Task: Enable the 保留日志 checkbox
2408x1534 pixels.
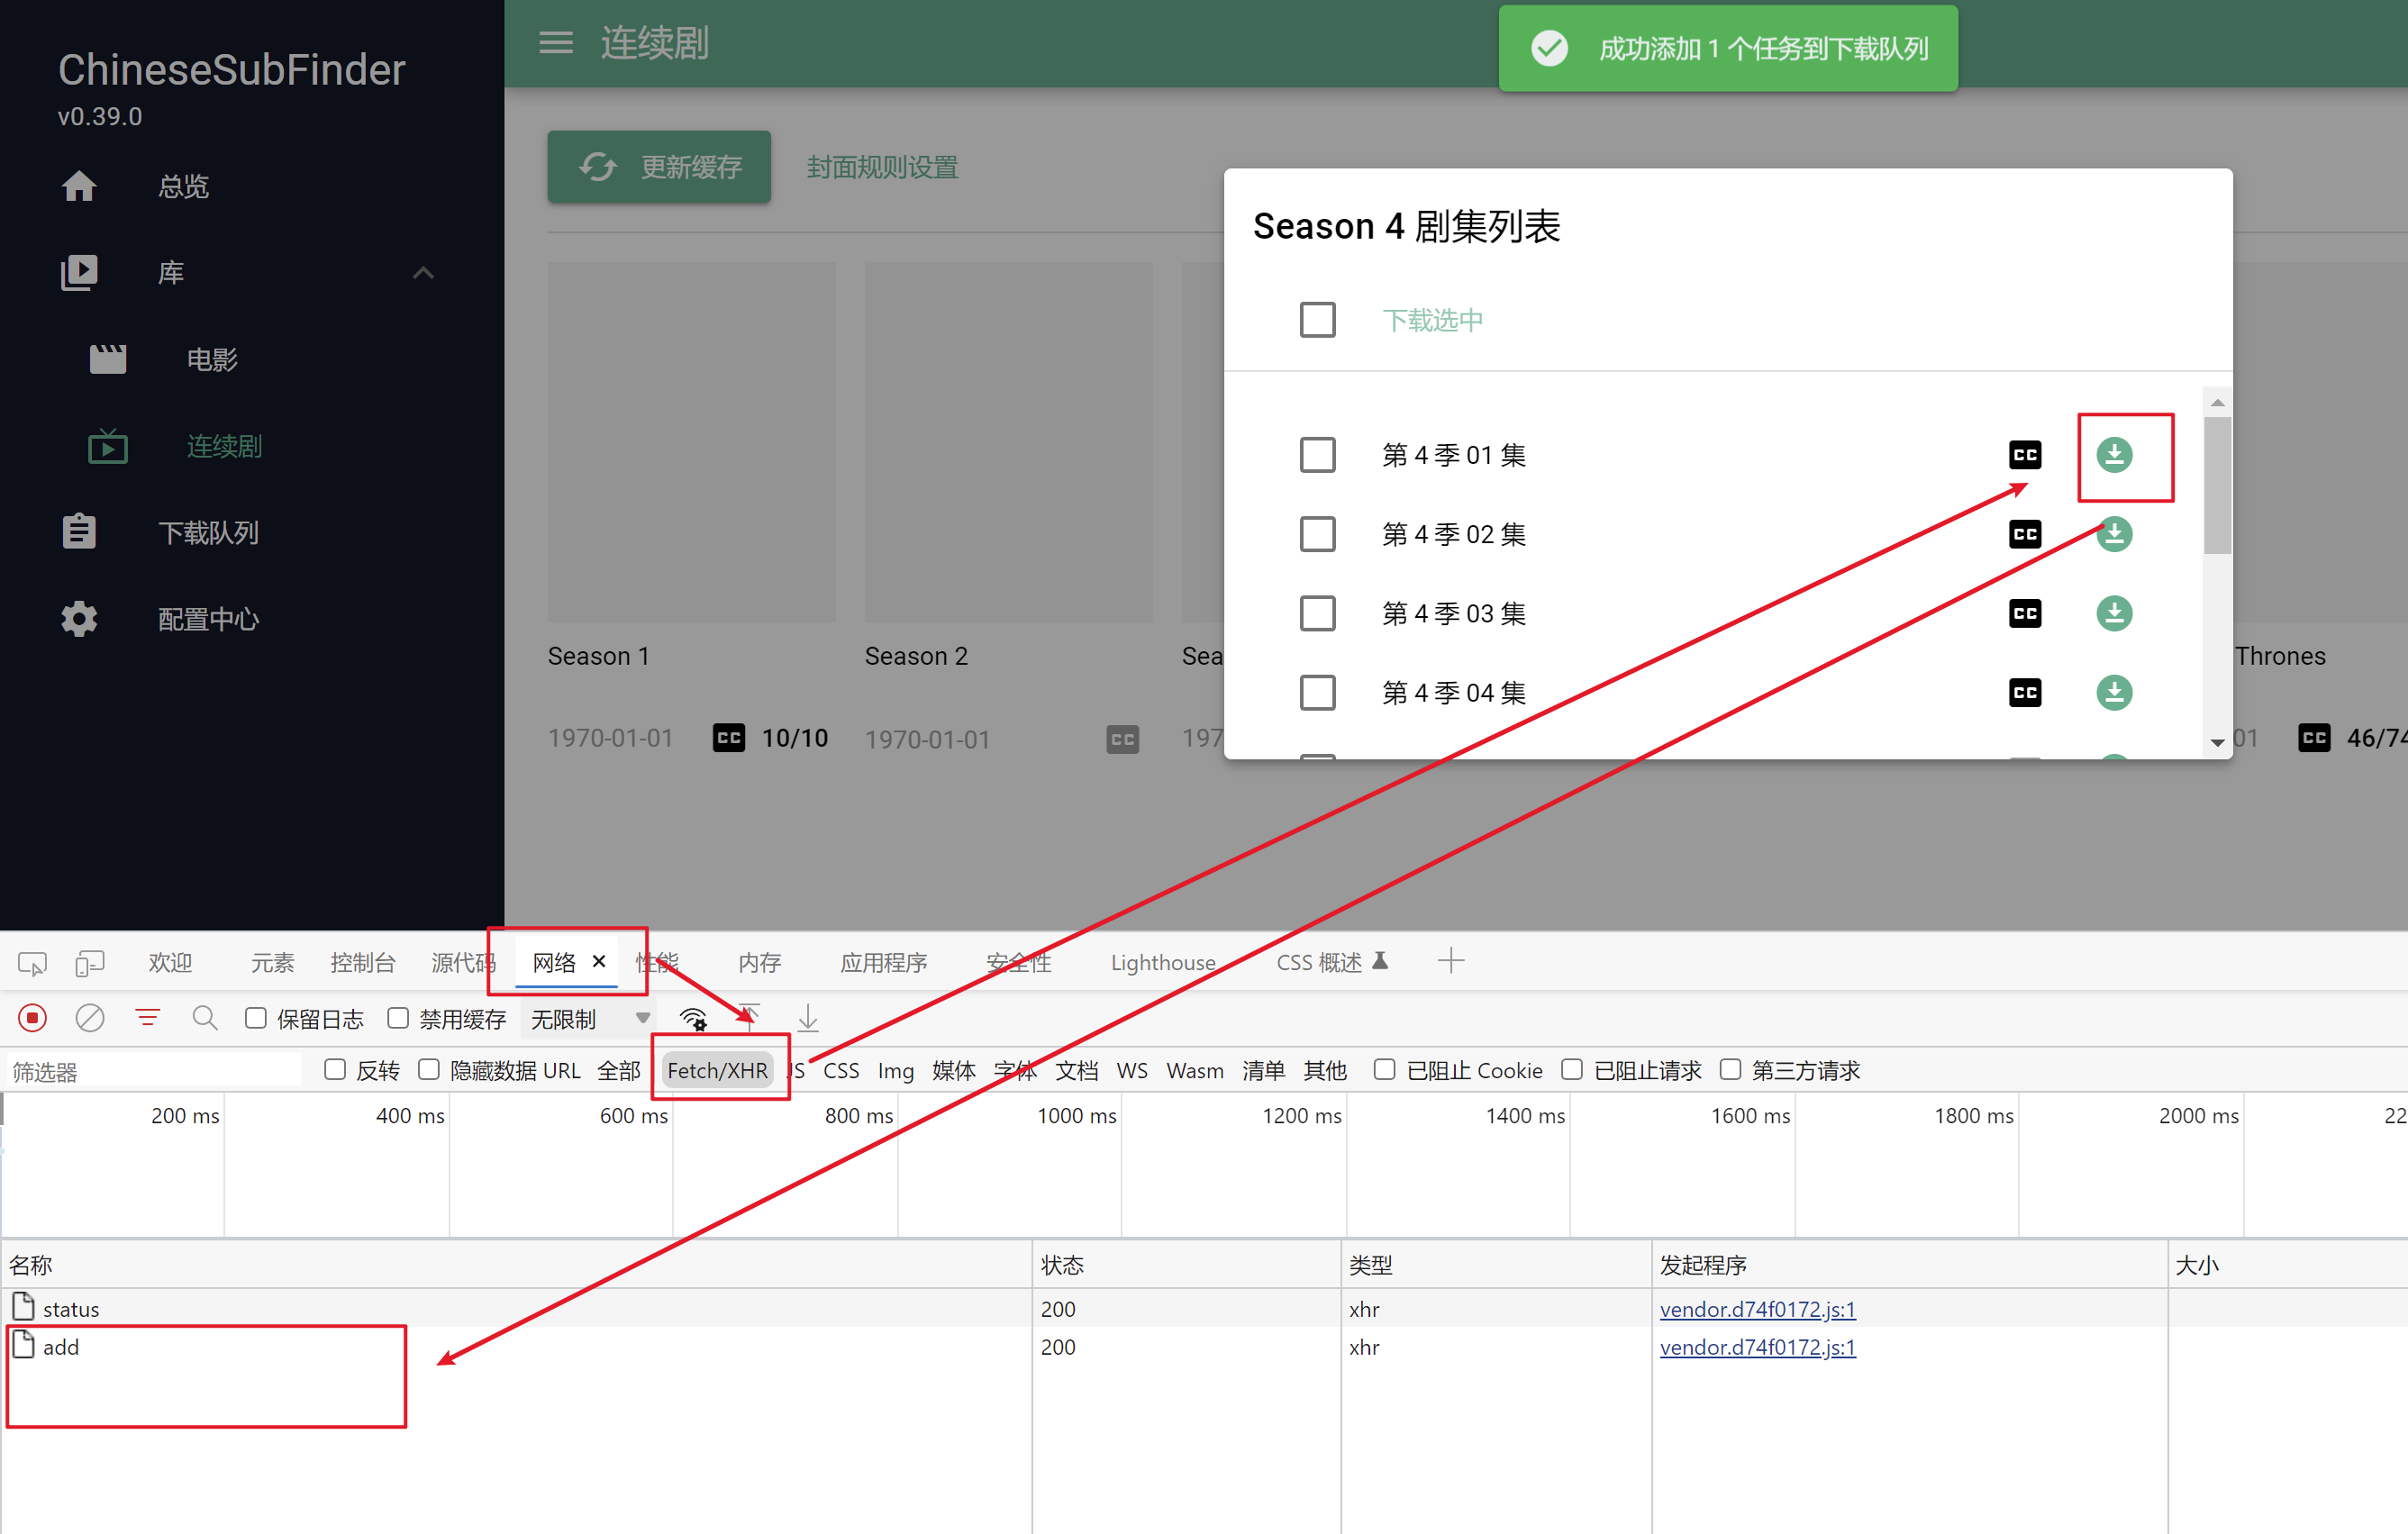Action: point(256,1018)
